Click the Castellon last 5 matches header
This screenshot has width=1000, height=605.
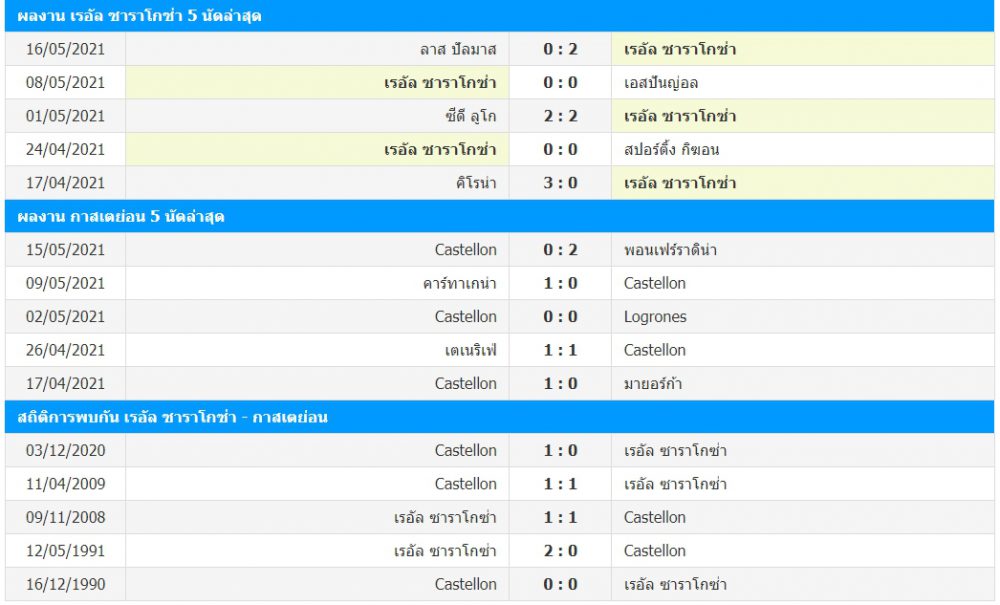tap(120, 217)
